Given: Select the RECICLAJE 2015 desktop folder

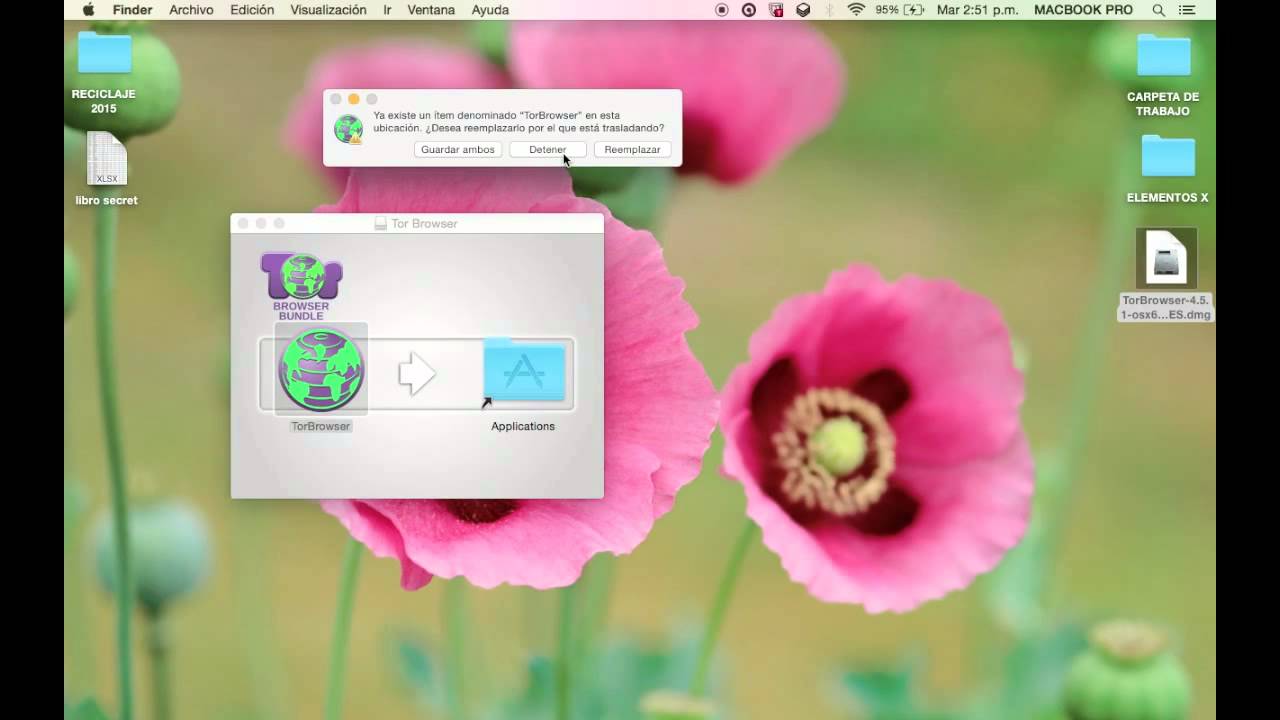Looking at the screenshot, I should (x=104, y=53).
